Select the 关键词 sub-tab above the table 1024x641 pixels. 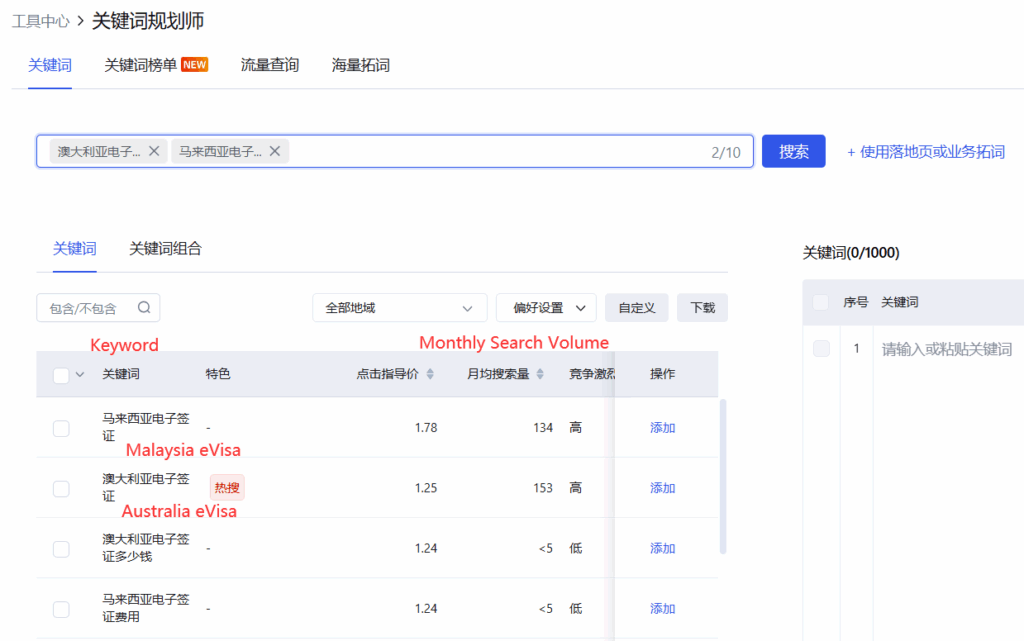(x=74, y=249)
